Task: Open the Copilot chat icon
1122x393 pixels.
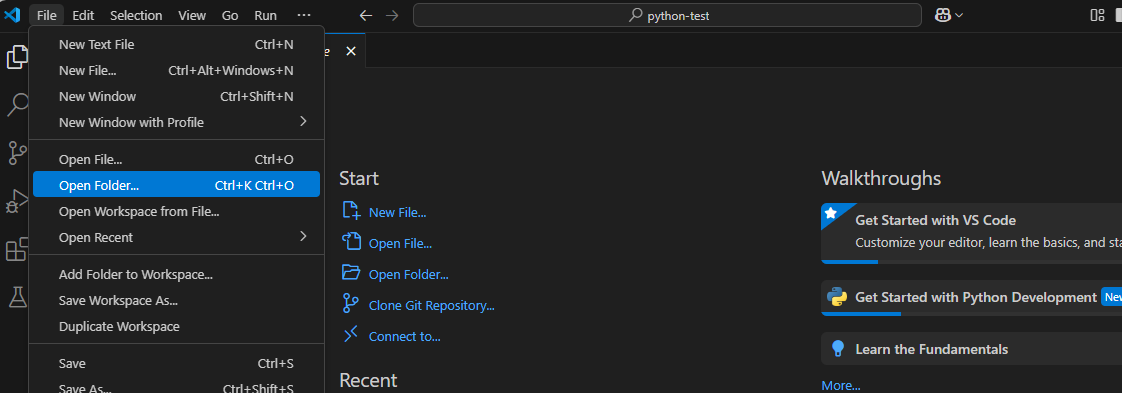Action: pos(942,15)
